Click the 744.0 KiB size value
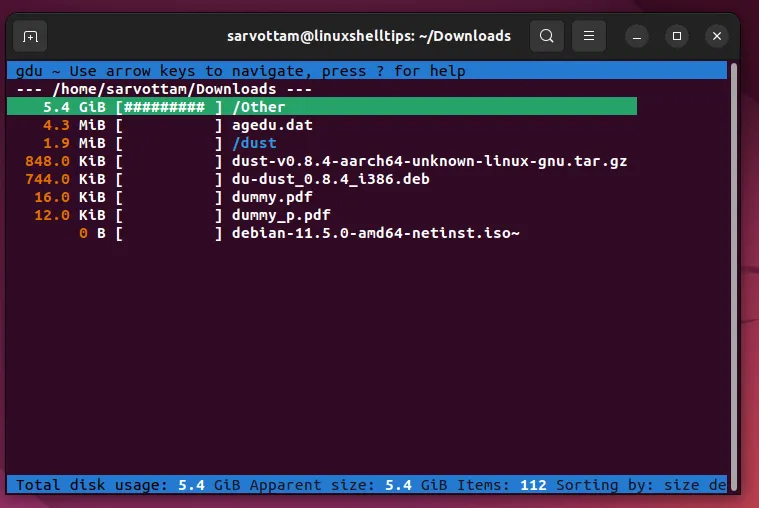The height and width of the screenshot is (508, 759). point(65,179)
